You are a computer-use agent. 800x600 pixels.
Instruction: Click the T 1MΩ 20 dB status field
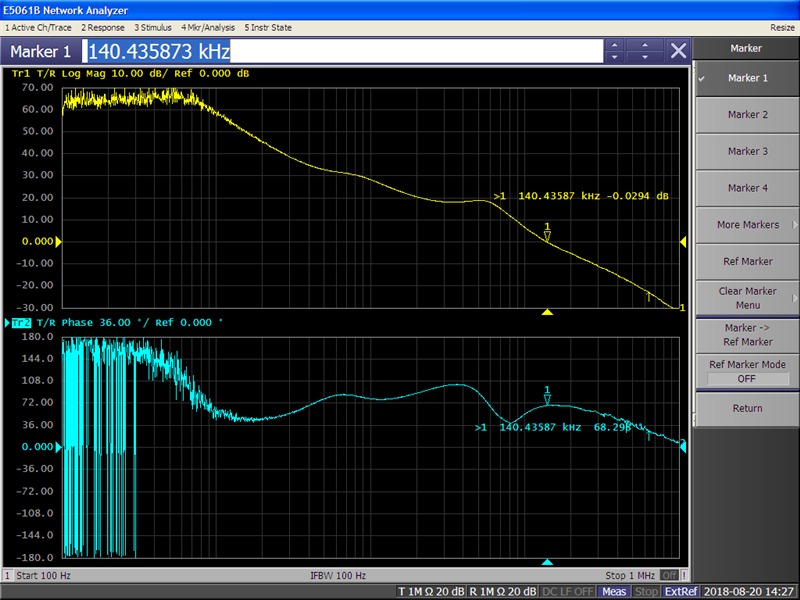point(431,592)
